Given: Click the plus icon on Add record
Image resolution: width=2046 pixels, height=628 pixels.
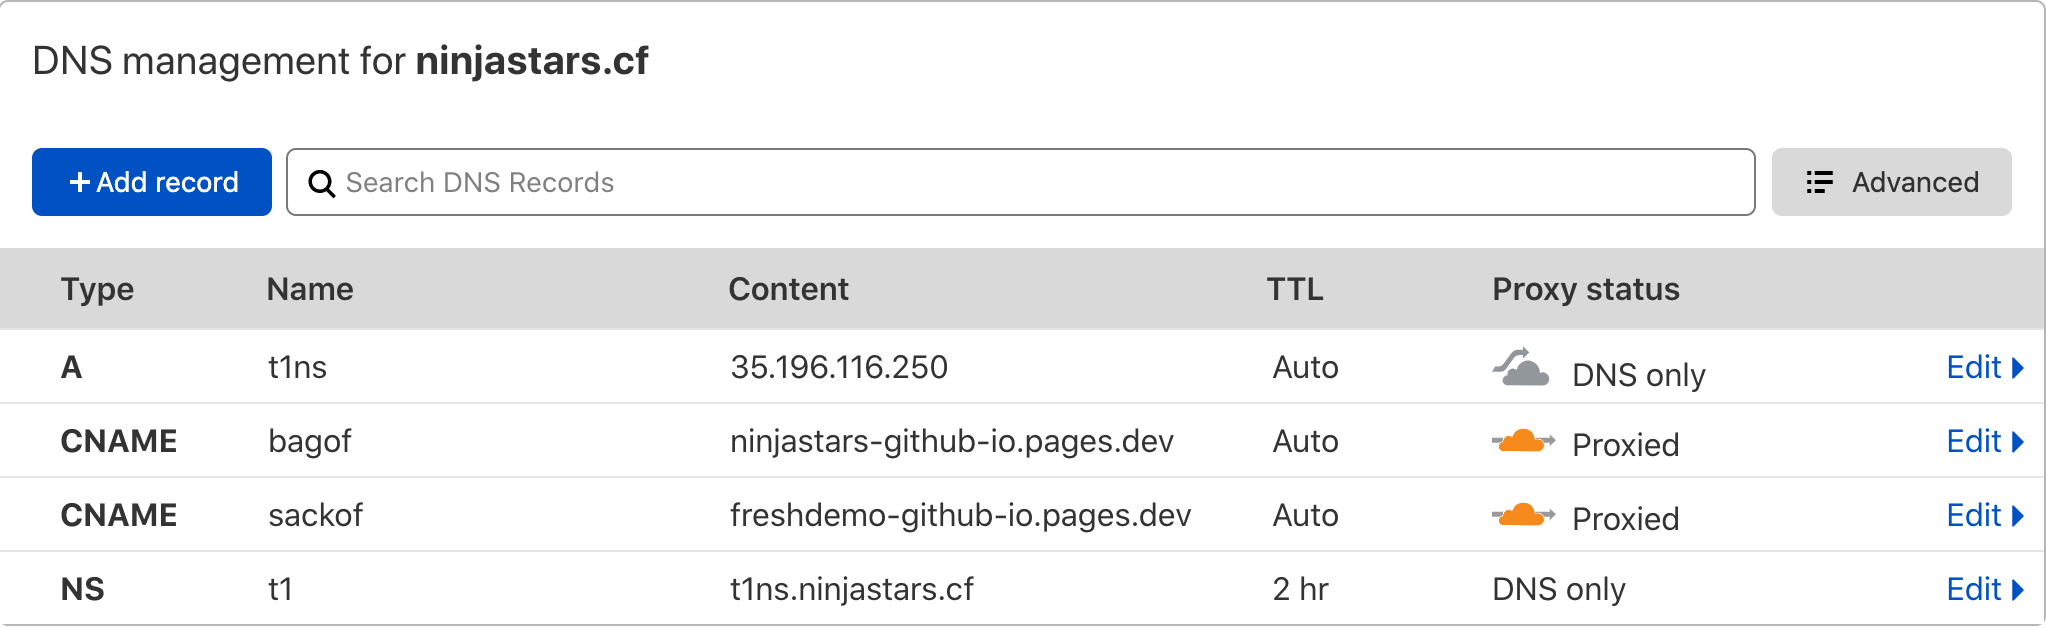Looking at the screenshot, I should pos(80,182).
